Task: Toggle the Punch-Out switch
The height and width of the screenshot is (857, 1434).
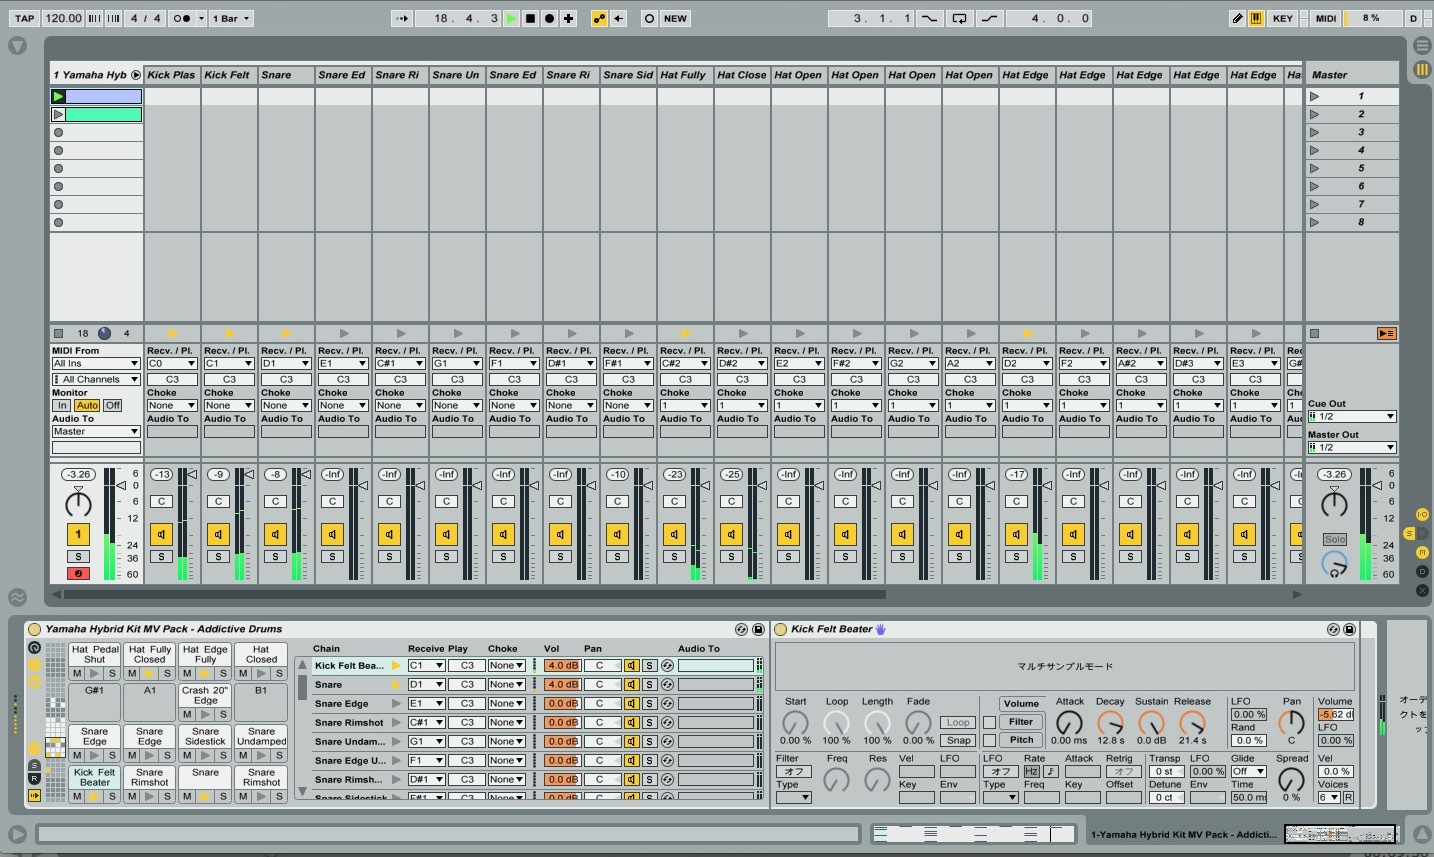Action: point(988,18)
